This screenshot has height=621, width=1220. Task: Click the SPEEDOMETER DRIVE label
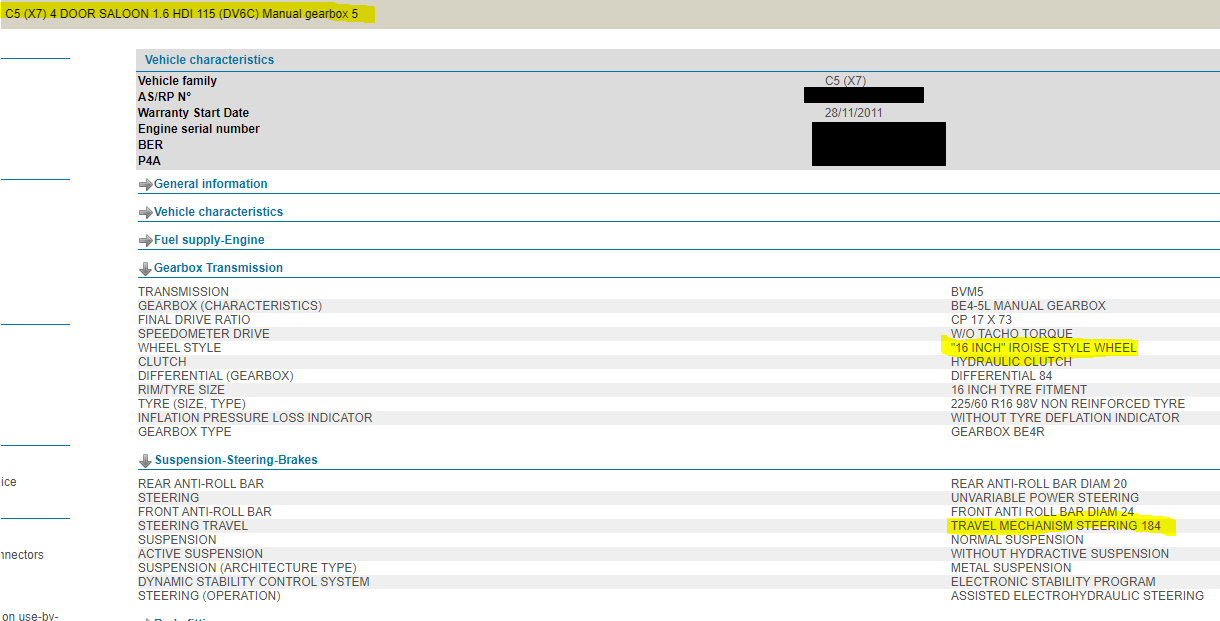[x=204, y=334]
